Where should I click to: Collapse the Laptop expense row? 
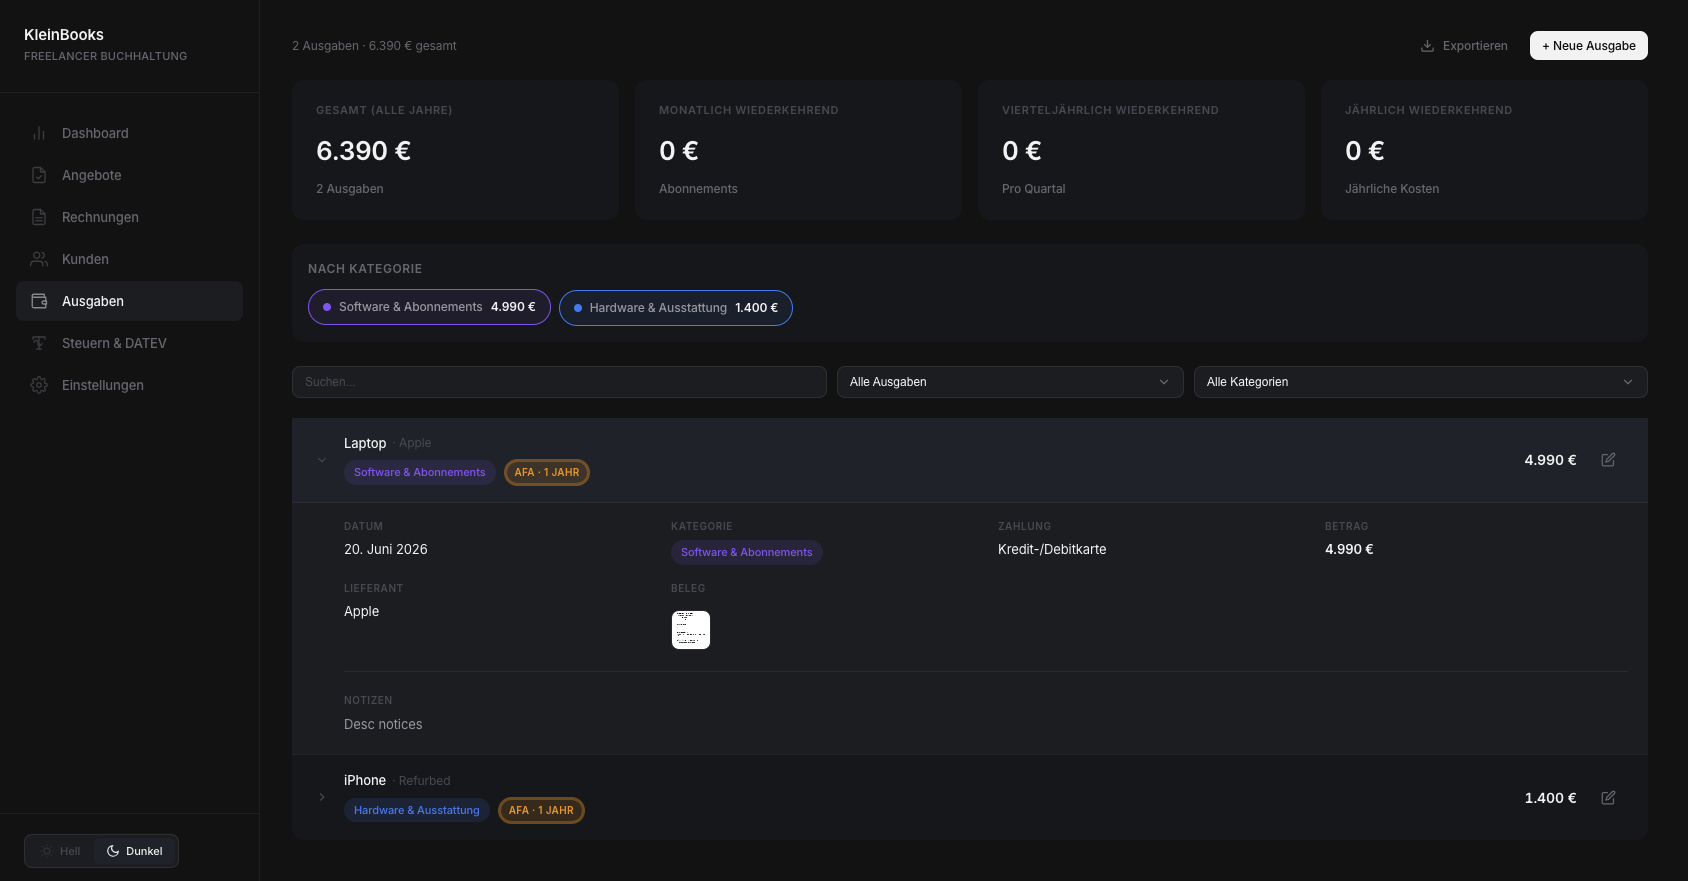pyautogui.click(x=322, y=460)
